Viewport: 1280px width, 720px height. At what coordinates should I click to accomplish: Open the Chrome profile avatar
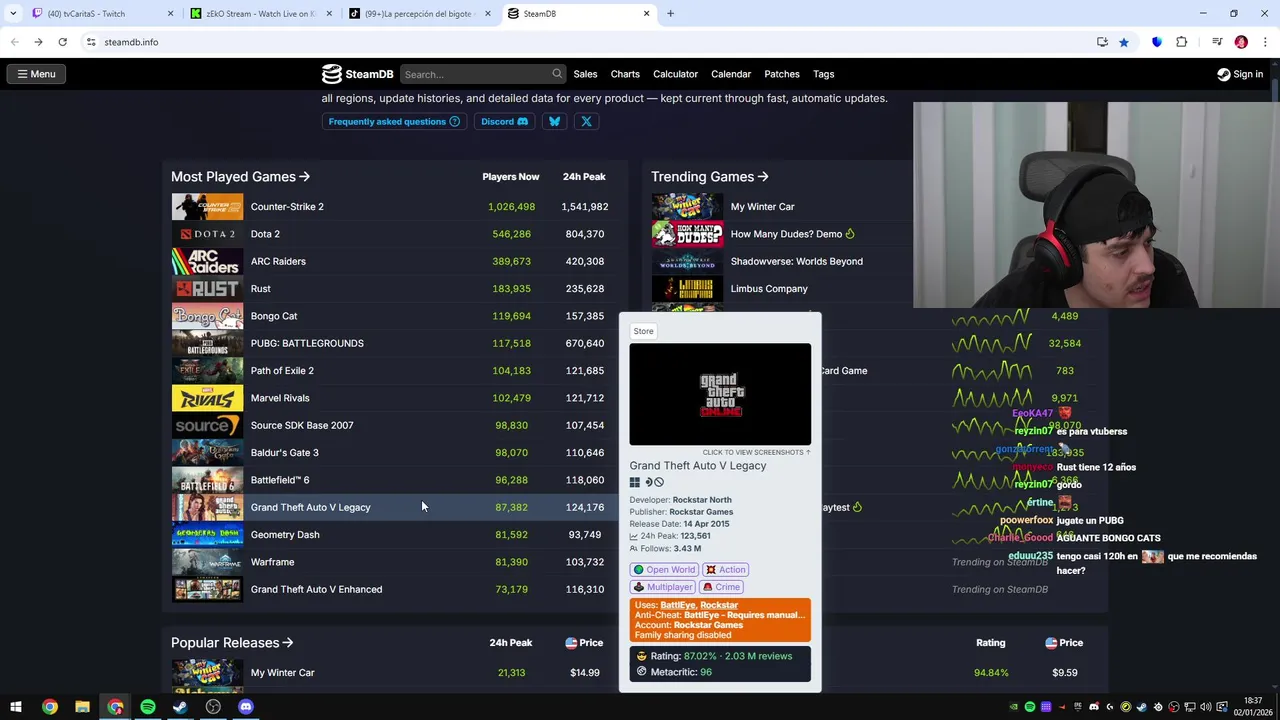(1241, 42)
